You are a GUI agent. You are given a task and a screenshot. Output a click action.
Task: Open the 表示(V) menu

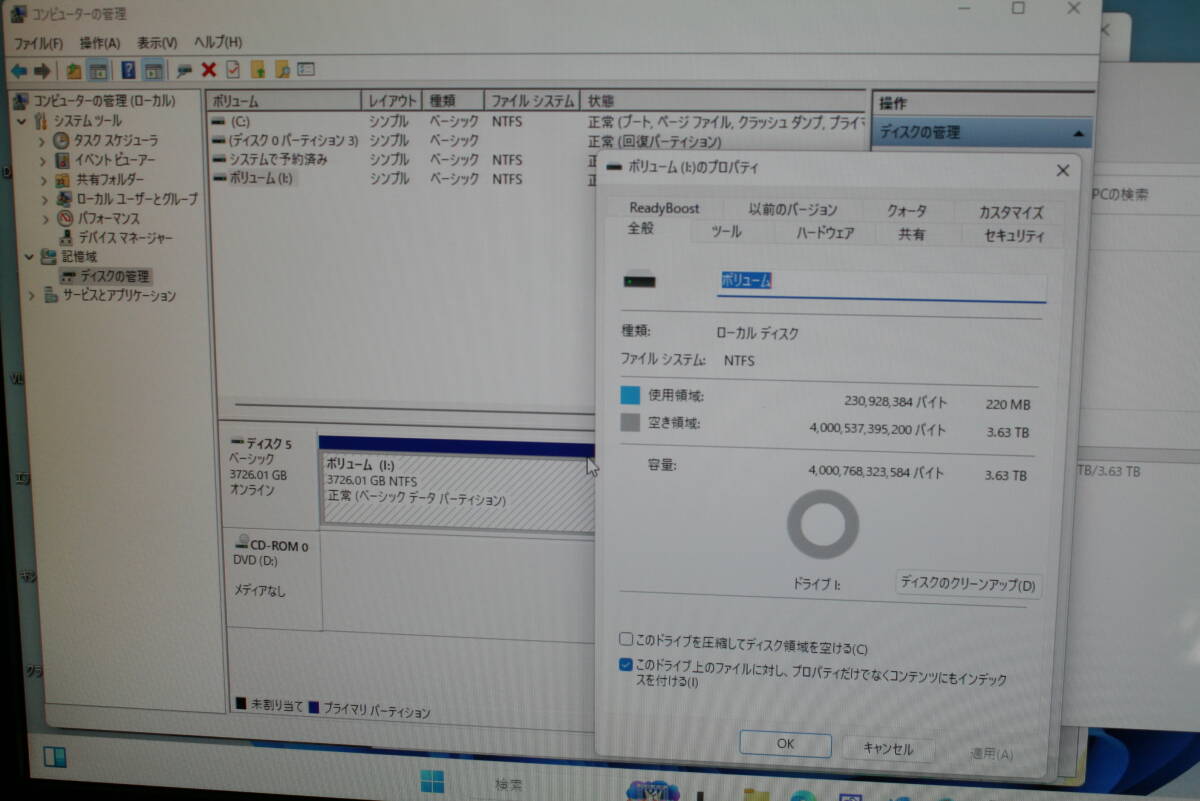click(x=157, y=43)
